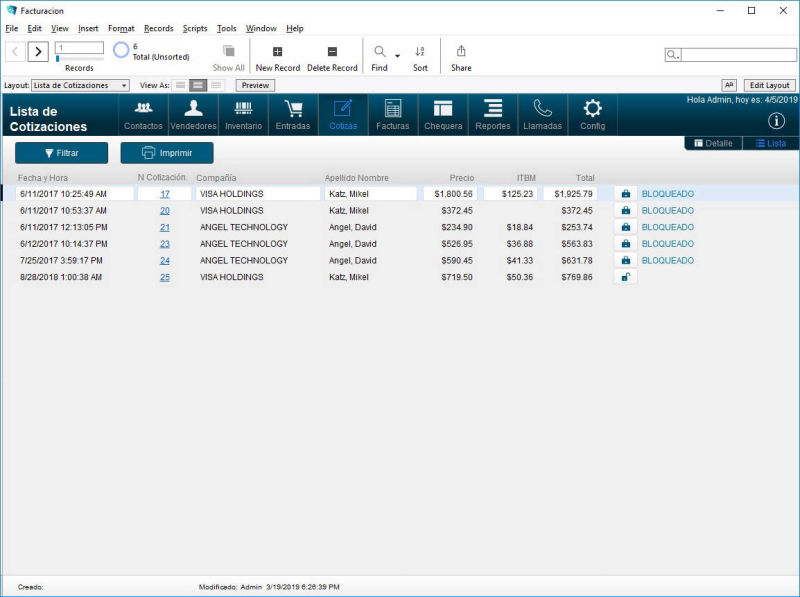
Task: Go to Reportes
Action: (493, 115)
